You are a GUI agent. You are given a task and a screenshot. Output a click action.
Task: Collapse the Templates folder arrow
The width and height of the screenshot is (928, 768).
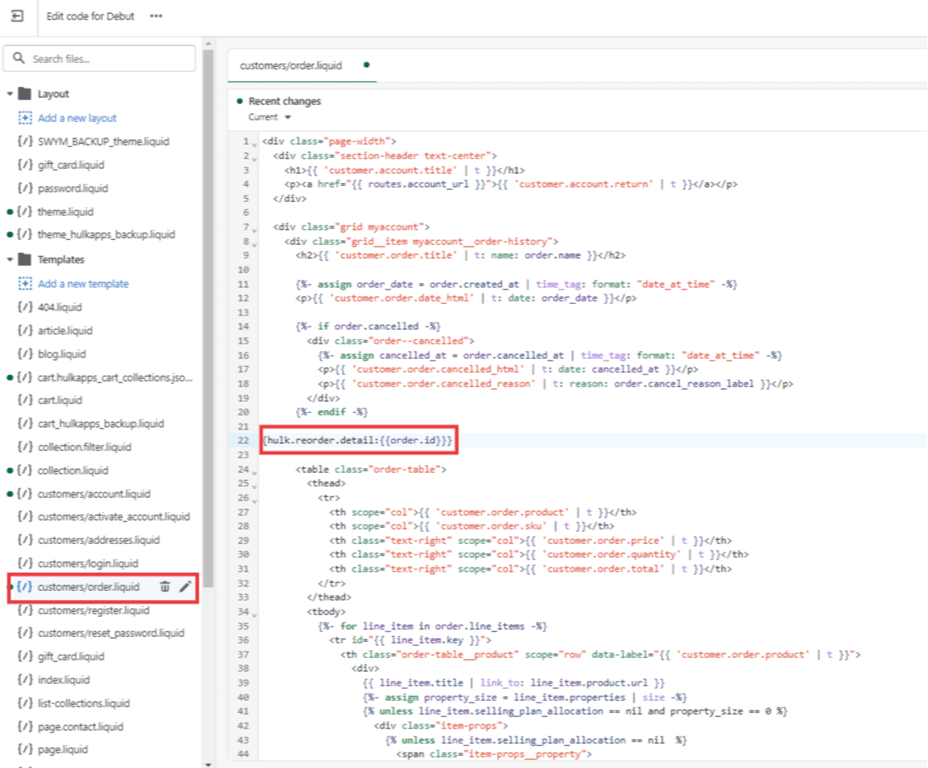9,259
